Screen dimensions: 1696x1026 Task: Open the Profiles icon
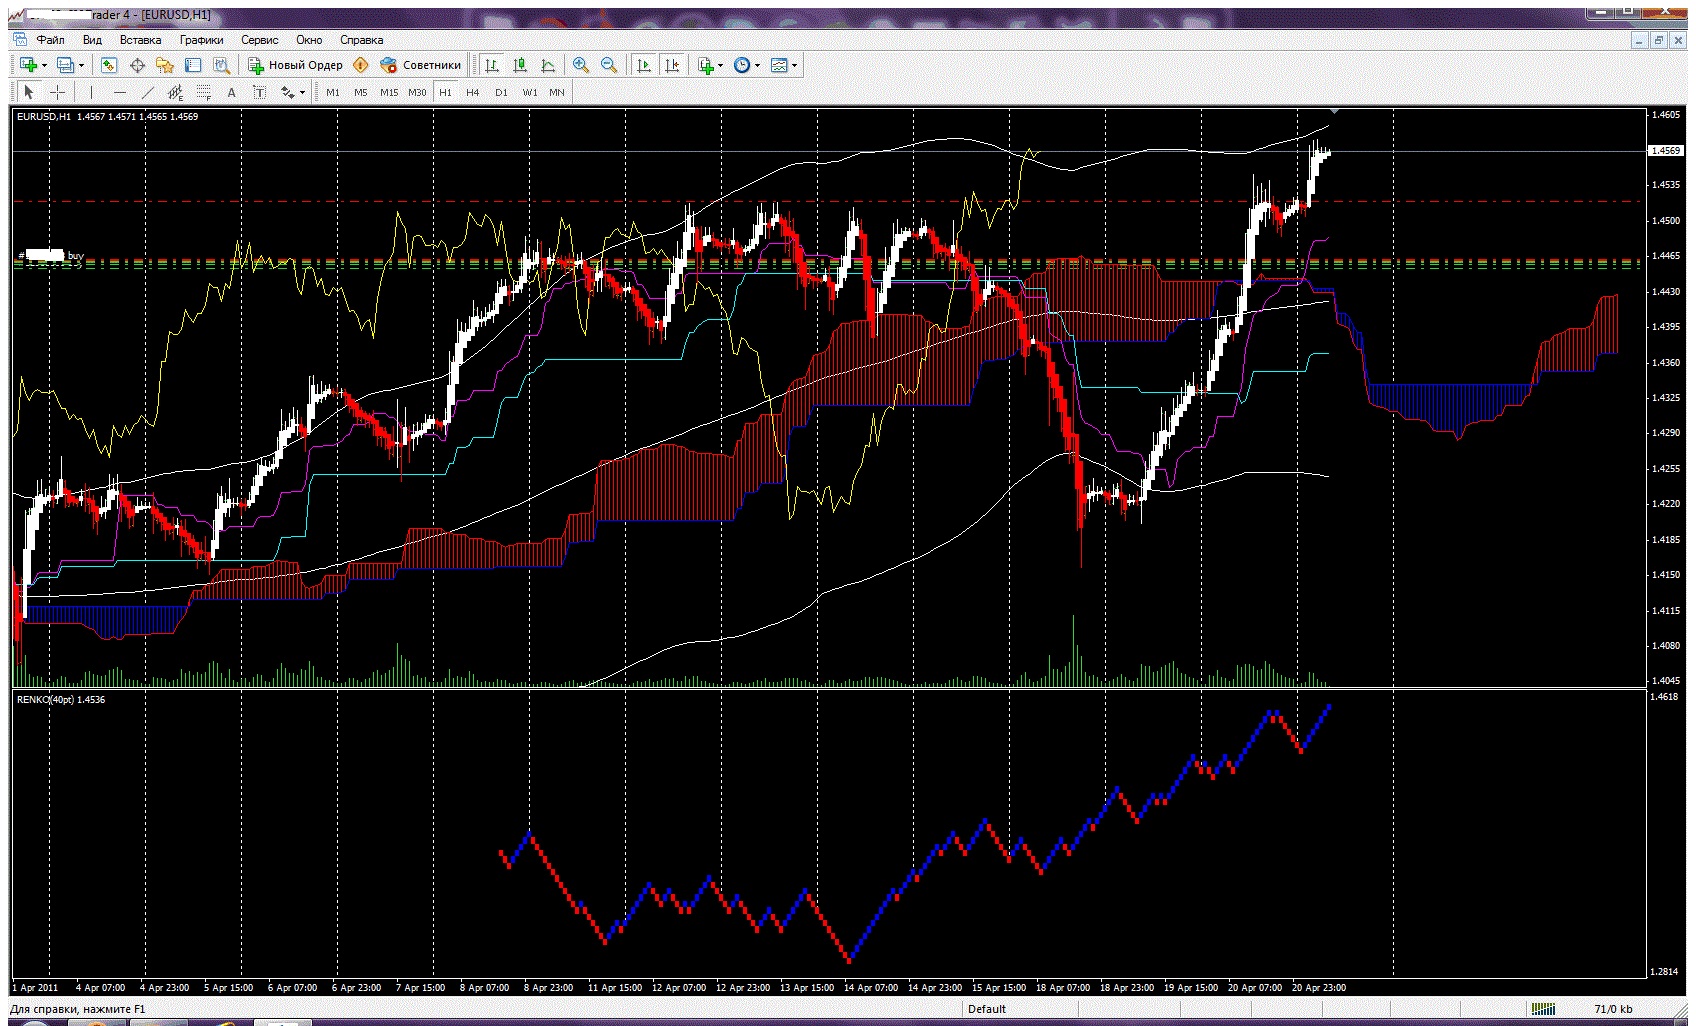point(66,65)
